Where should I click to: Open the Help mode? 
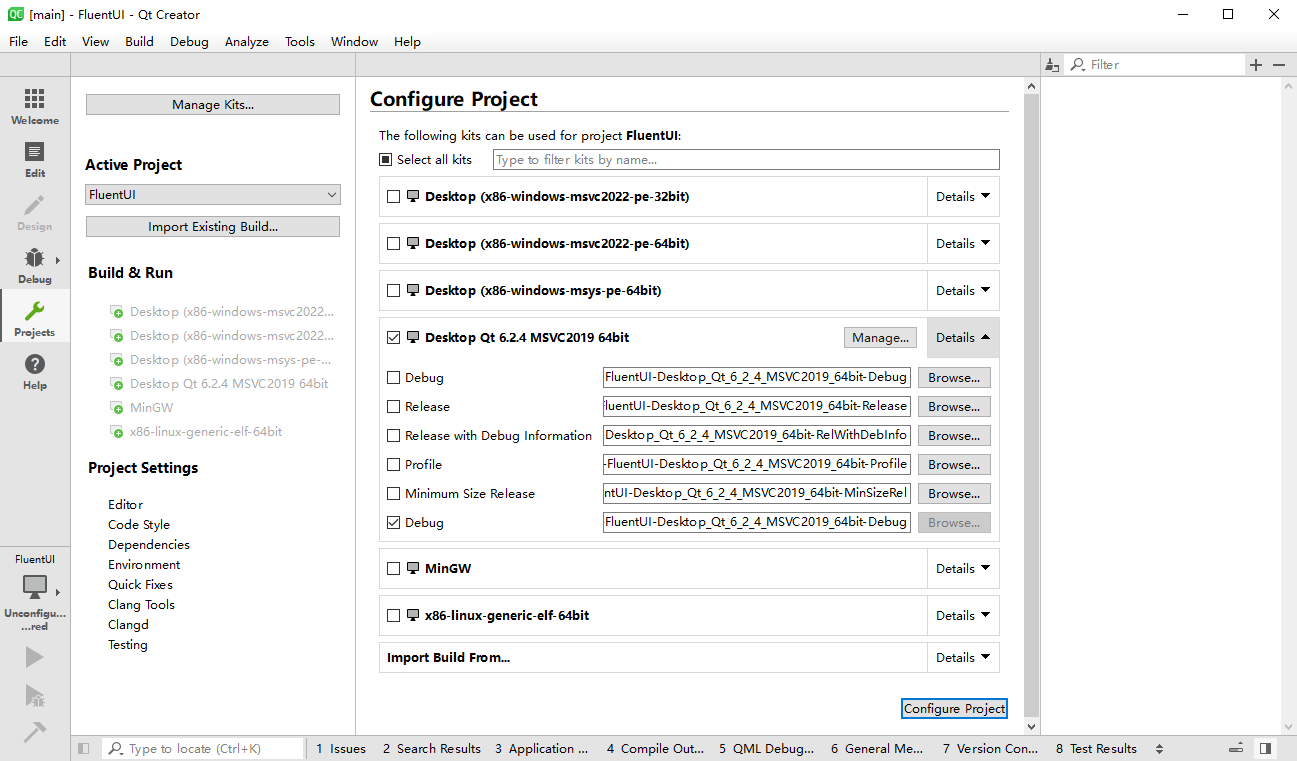pyautogui.click(x=35, y=370)
